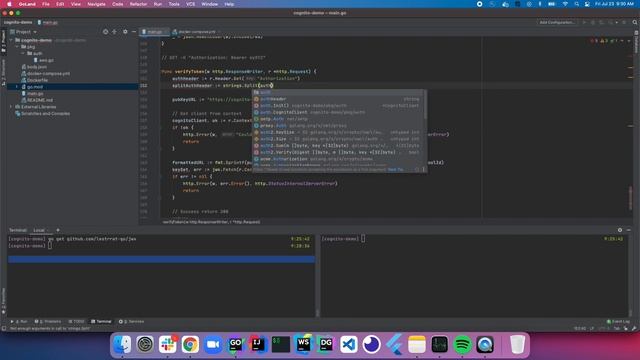Click the Event Log icon in status bar
This screenshot has width=640, height=360.
pos(618,322)
